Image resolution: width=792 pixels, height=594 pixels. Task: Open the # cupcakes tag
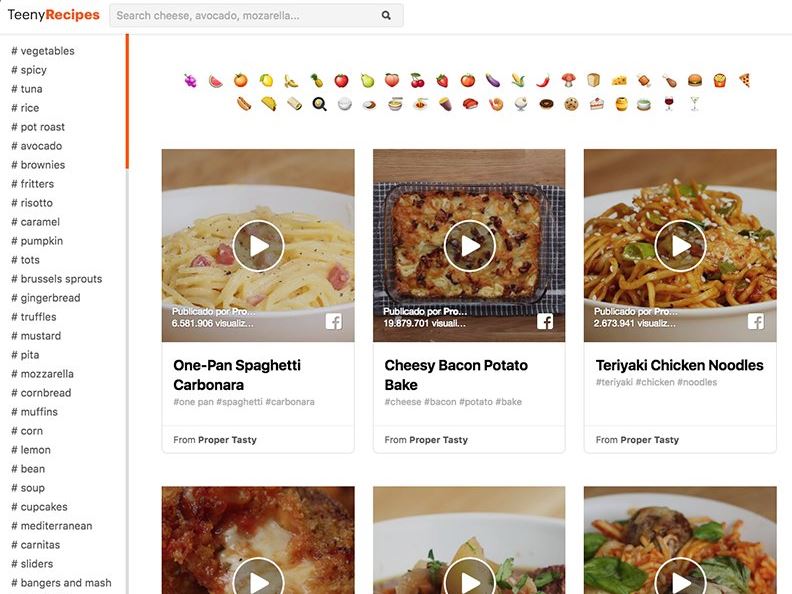[39, 507]
